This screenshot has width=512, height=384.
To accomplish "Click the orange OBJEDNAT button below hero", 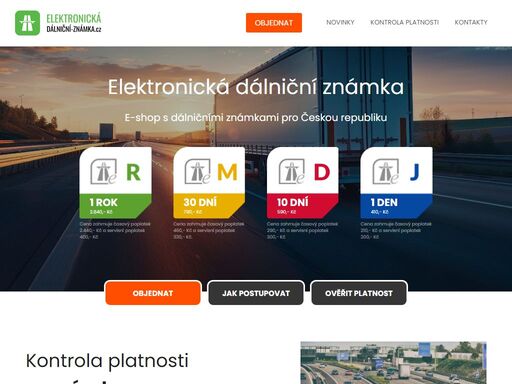I will click(153, 293).
